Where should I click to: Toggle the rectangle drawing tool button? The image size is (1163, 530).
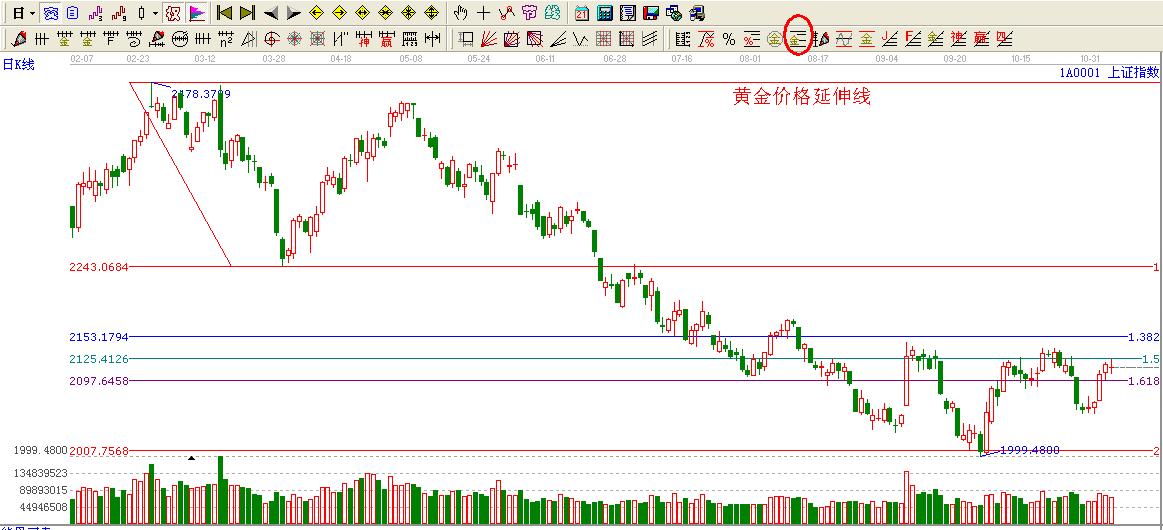466,39
